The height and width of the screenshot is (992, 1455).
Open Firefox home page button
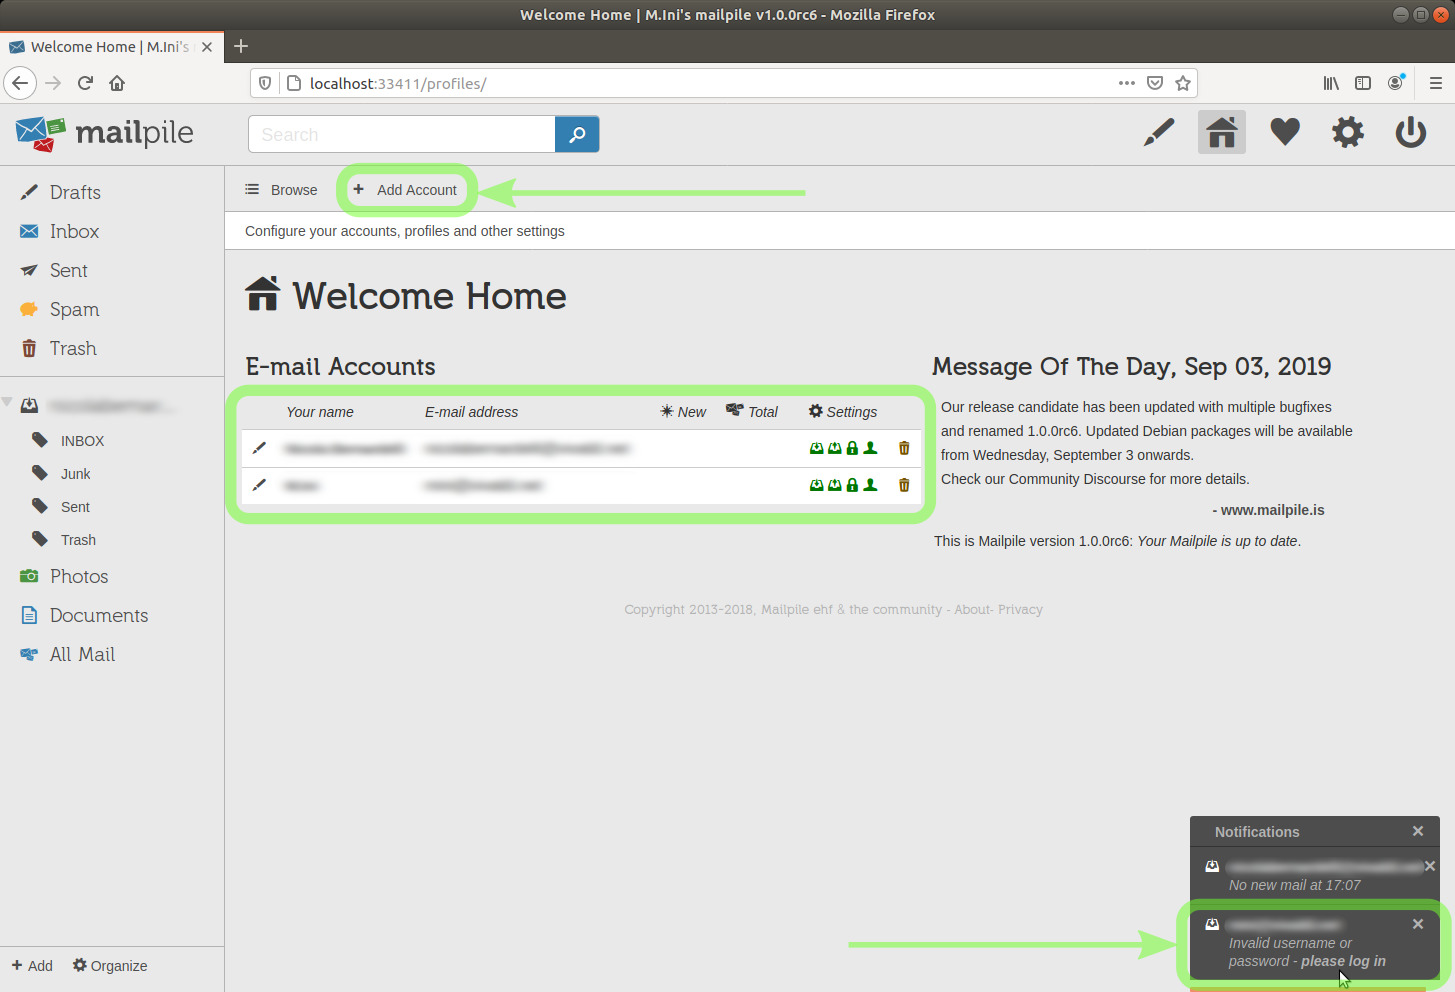(x=117, y=83)
